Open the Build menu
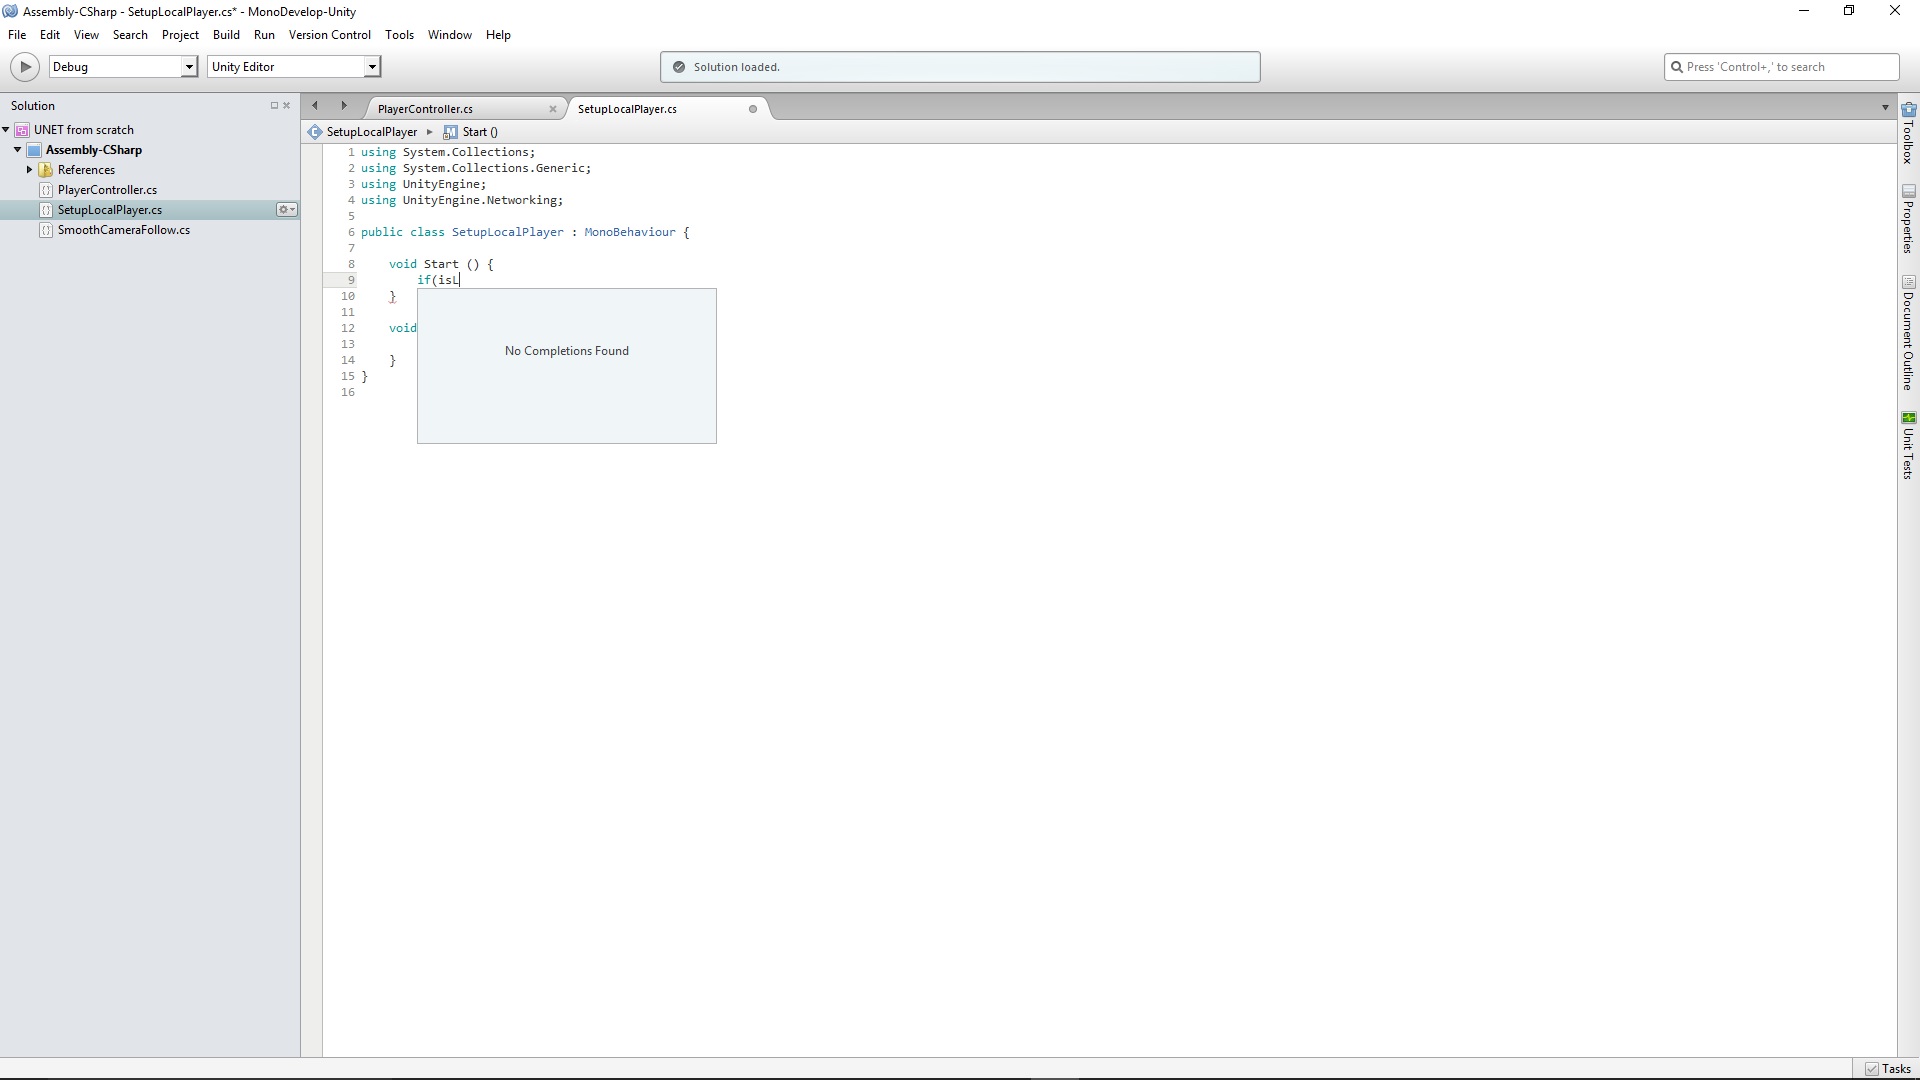This screenshot has width=1920, height=1080. click(x=226, y=34)
